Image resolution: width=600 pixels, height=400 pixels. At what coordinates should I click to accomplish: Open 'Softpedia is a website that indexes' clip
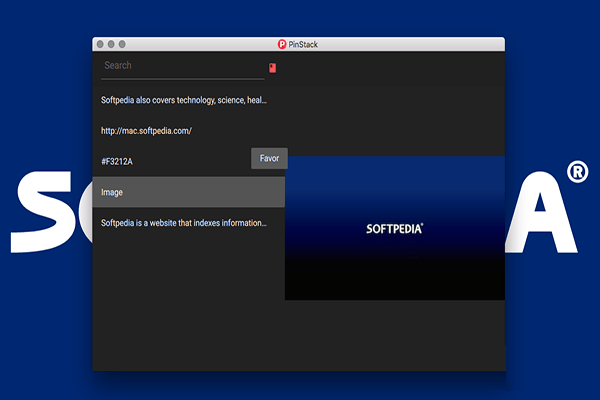pyautogui.click(x=184, y=222)
